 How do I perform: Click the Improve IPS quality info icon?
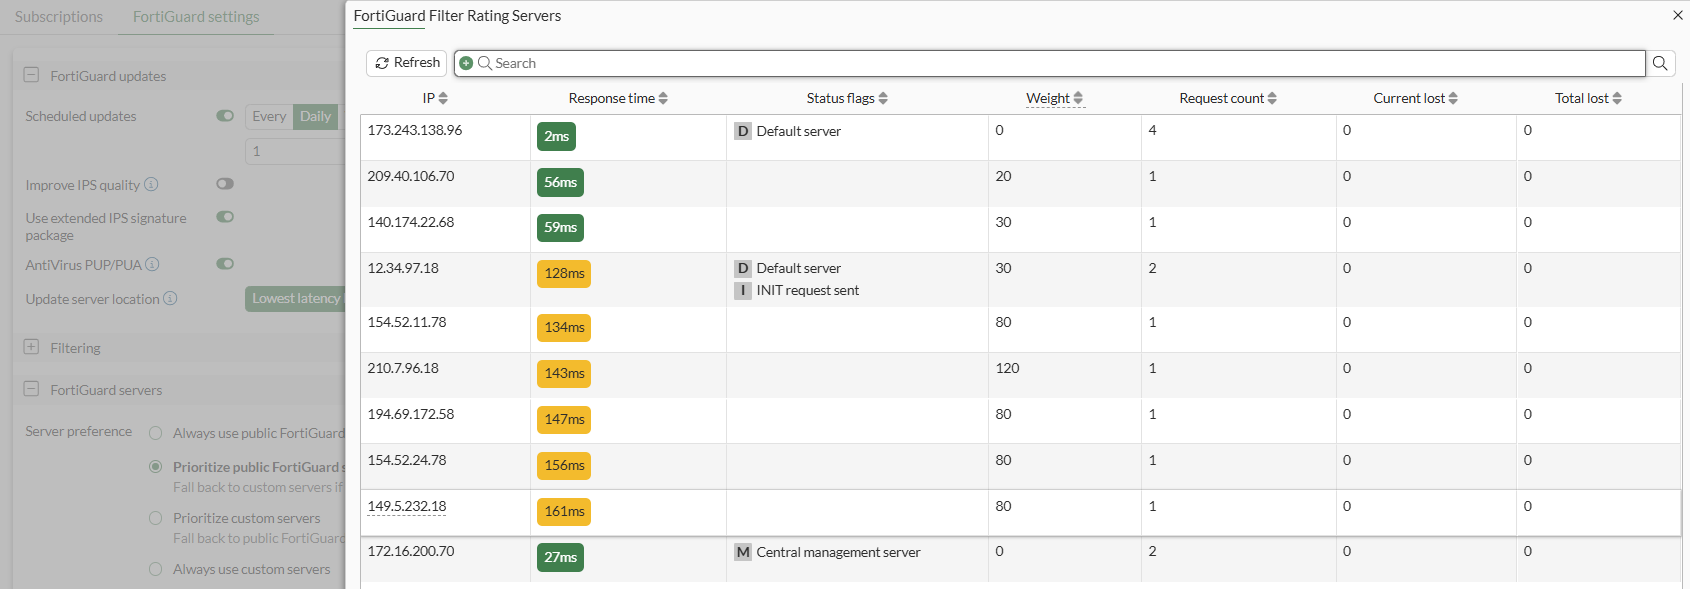click(x=151, y=184)
